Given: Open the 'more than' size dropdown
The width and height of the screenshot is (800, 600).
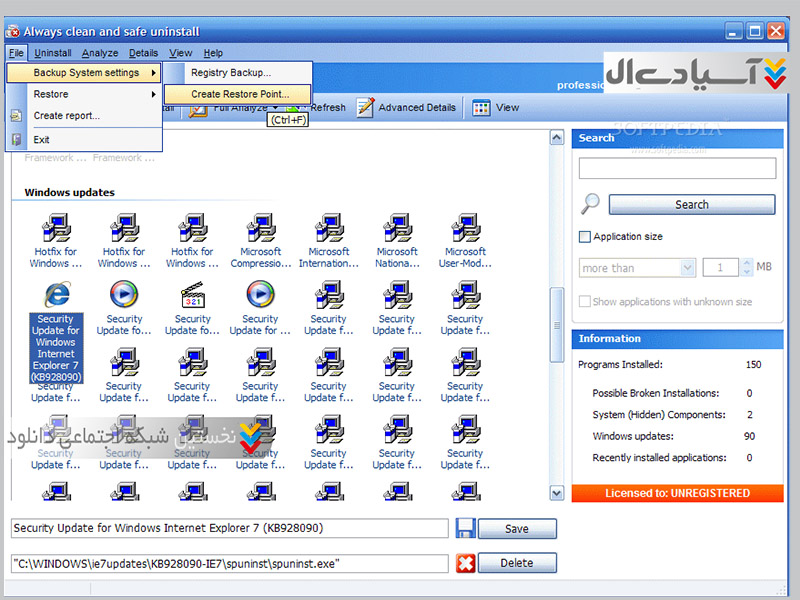Looking at the screenshot, I should (687, 268).
